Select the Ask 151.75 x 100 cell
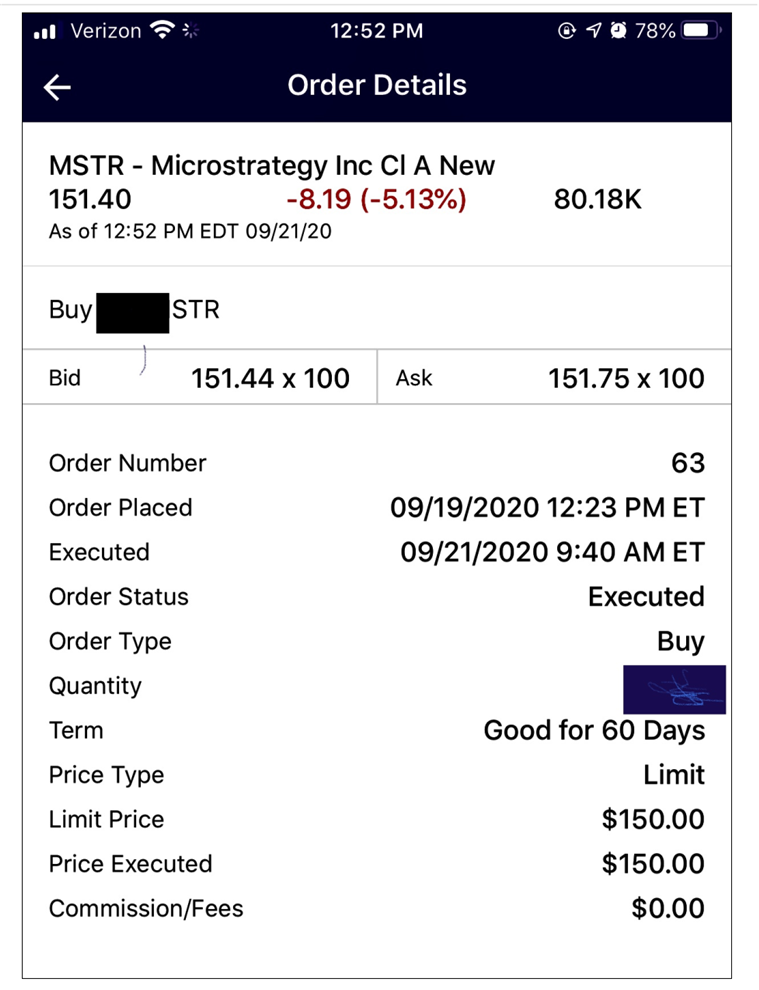Viewport: 759px width, 990px height. pyautogui.click(x=553, y=378)
